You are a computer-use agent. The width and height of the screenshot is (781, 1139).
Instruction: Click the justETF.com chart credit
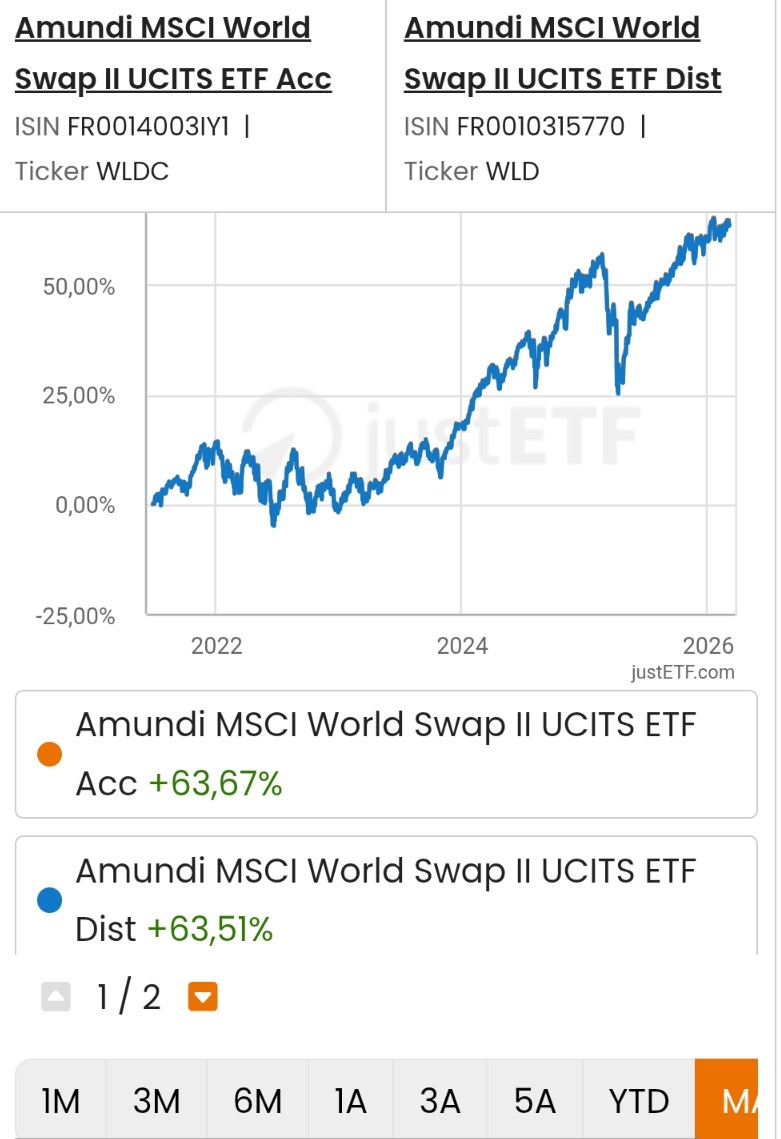point(682,672)
